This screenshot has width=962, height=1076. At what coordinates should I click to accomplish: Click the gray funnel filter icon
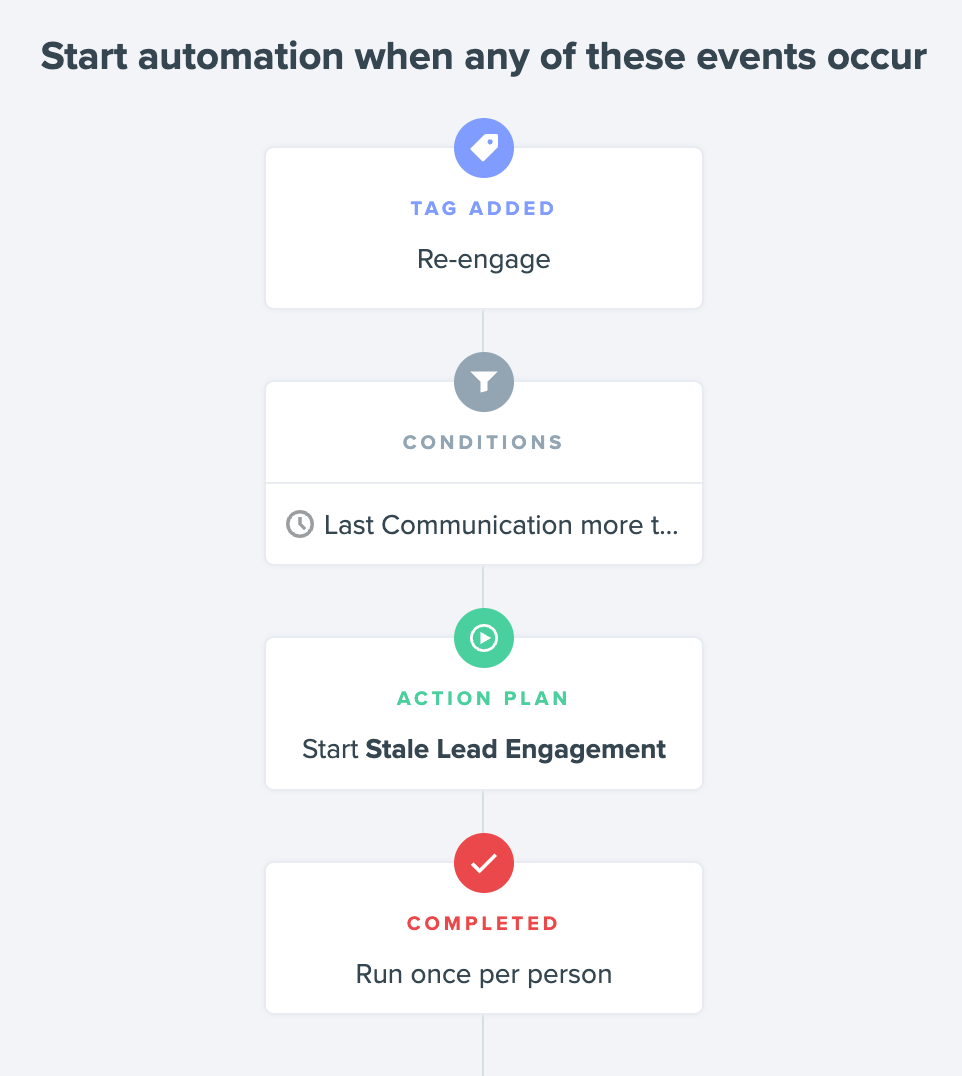[484, 382]
